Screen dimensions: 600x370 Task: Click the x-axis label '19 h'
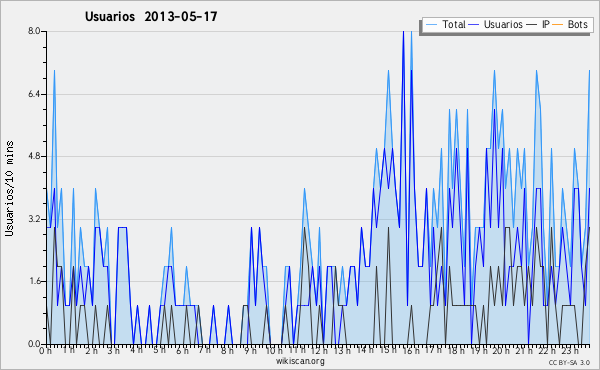(479, 350)
